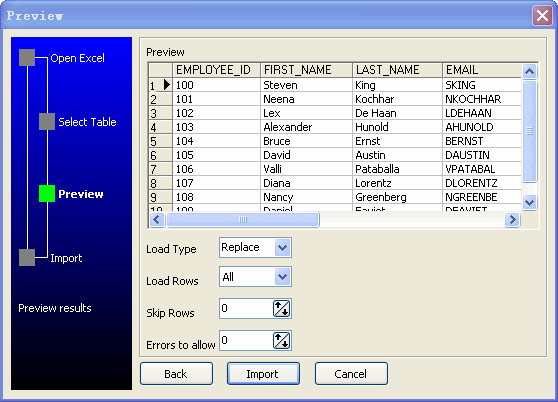
Task: Click the Skip Rows input field
Action: (246, 308)
